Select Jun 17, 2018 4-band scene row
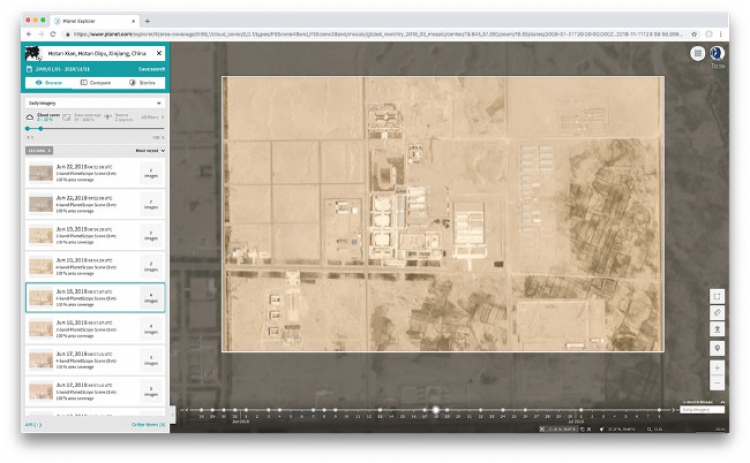Image resolution: width=750 pixels, height=463 pixels. click(95, 360)
